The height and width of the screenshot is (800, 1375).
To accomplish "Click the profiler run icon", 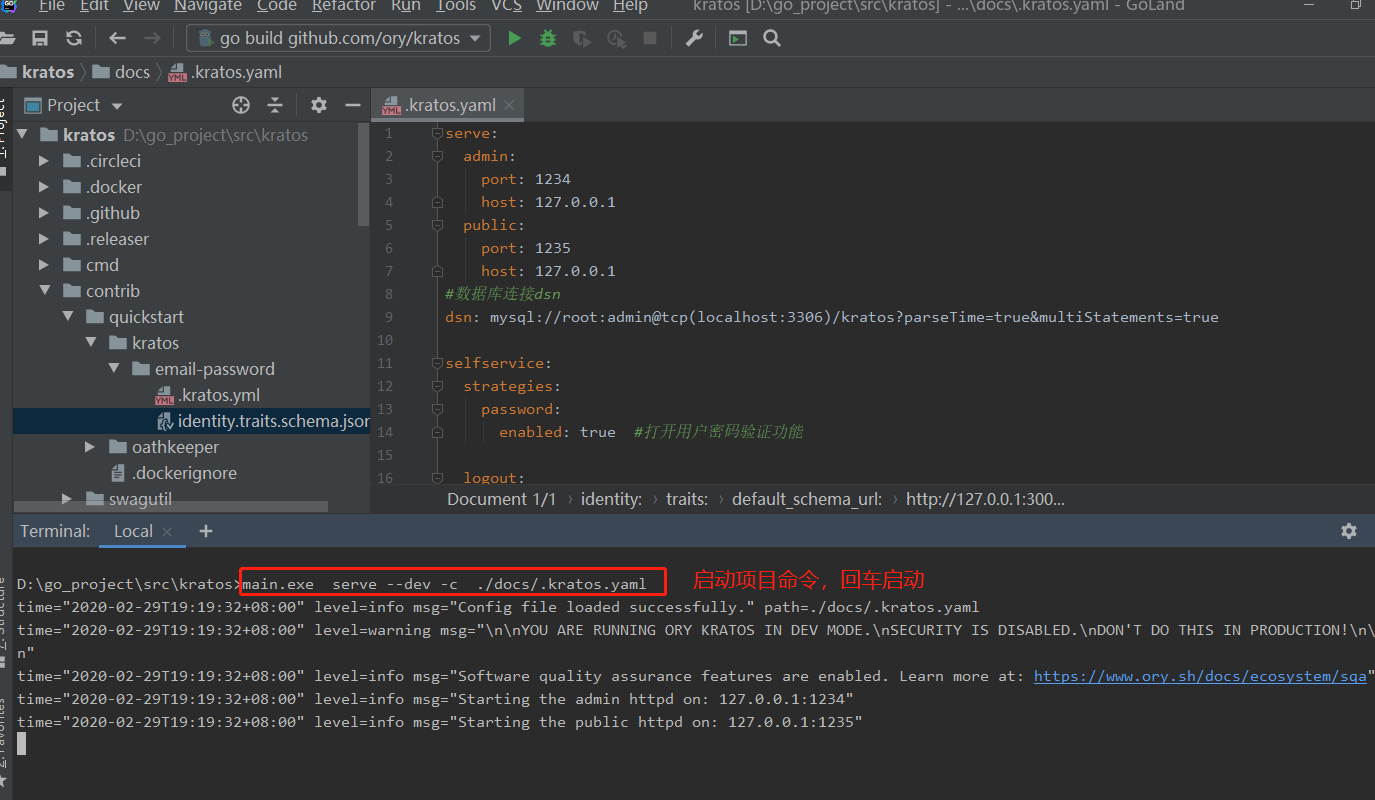I will tap(616, 38).
